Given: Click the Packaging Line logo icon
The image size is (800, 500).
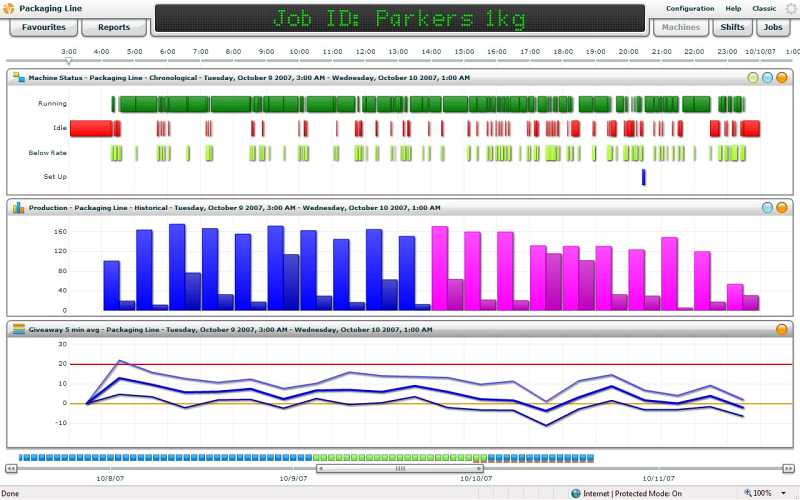Looking at the screenshot, I should point(9,8).
